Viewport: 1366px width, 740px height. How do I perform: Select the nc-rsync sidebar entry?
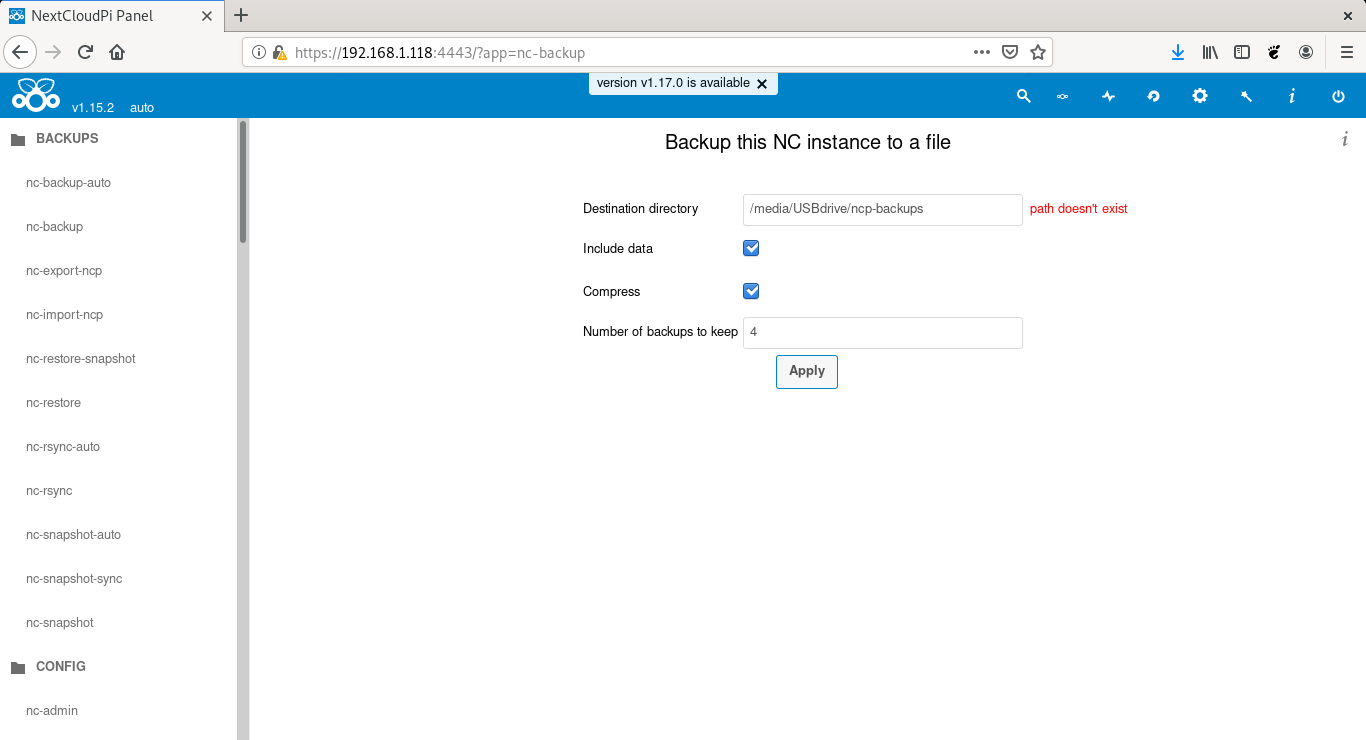point(49,491)
